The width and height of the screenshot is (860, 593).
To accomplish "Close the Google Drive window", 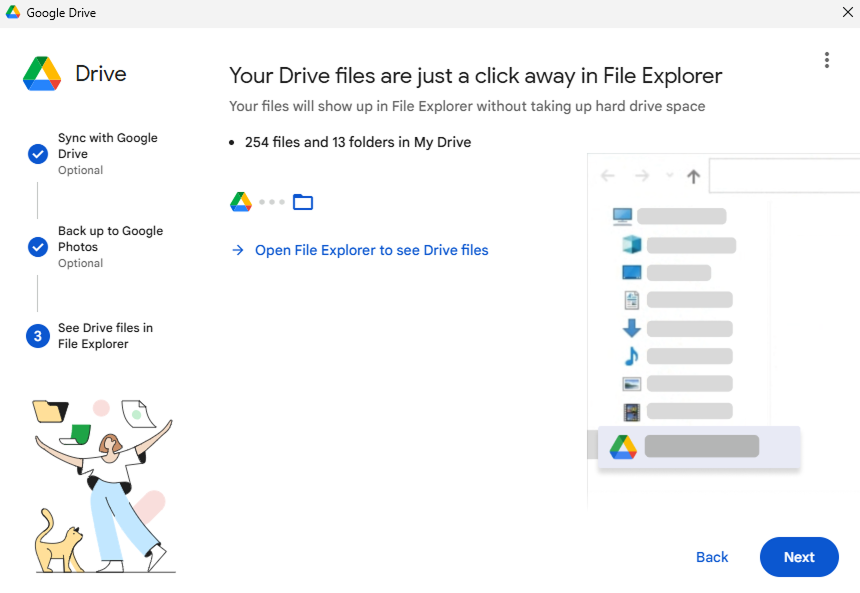I will click(x=848, y=13).
